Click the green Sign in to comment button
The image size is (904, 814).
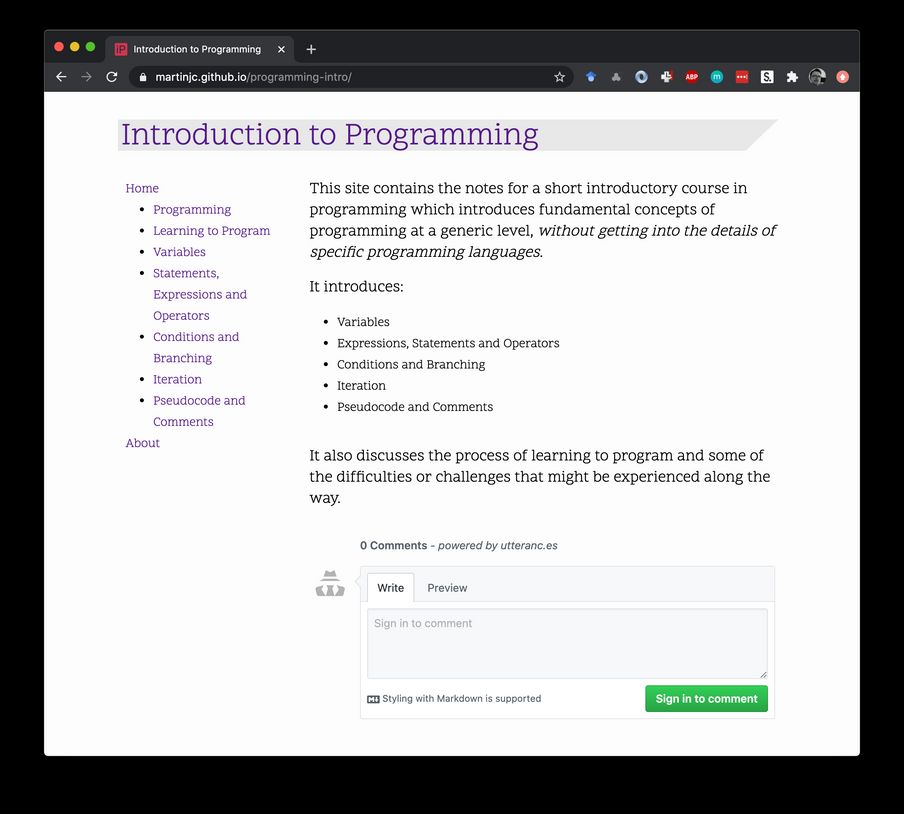pyautogui.click(x=706, y=698)
